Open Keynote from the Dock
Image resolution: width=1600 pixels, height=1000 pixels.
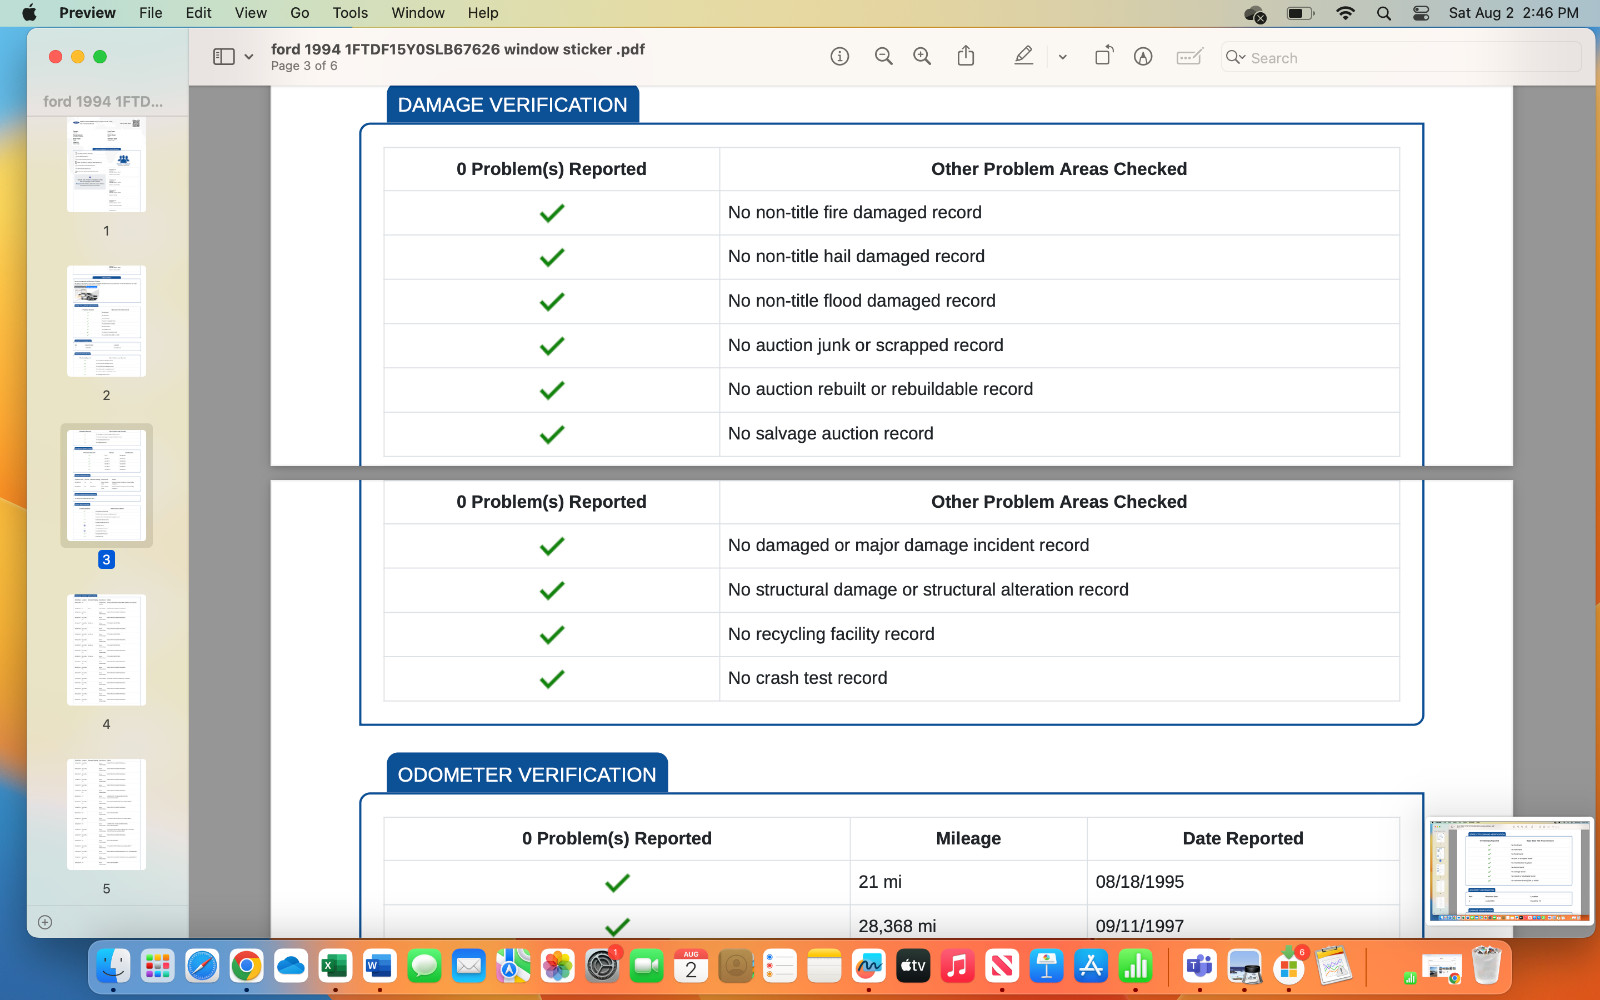[1046, 966]
